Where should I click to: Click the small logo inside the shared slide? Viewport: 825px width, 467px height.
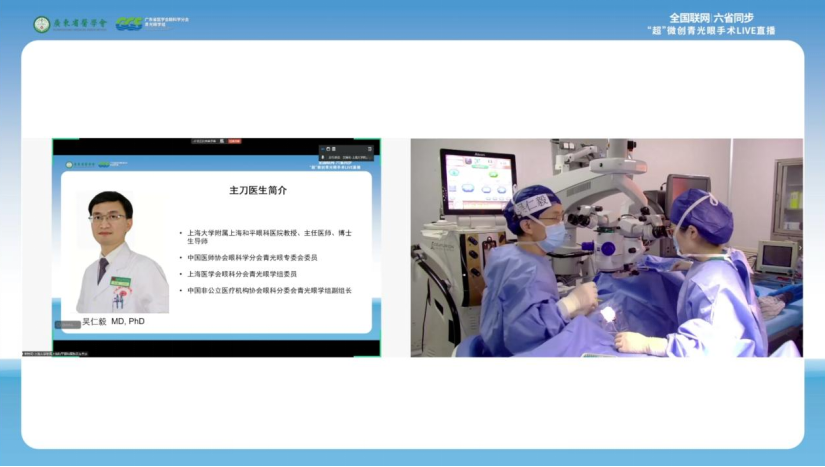click(x=93, y=164)
